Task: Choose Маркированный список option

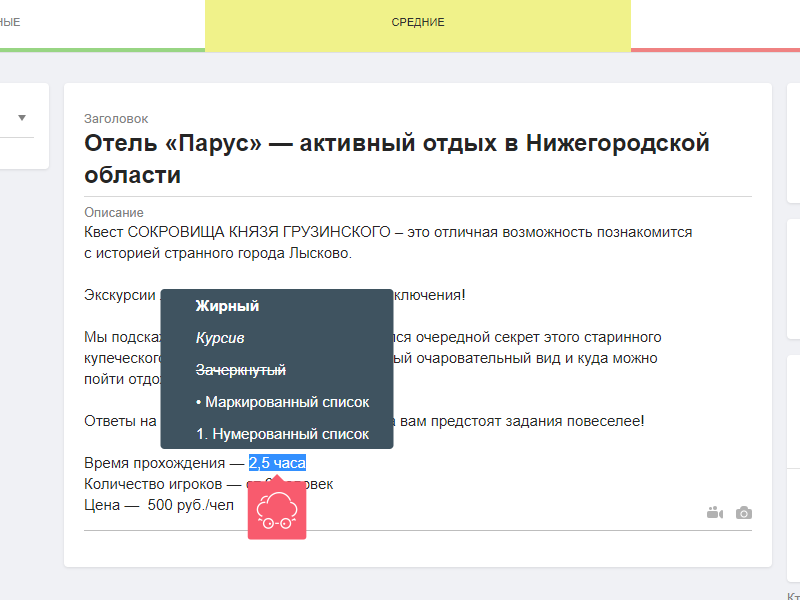Action: point(282,402)
